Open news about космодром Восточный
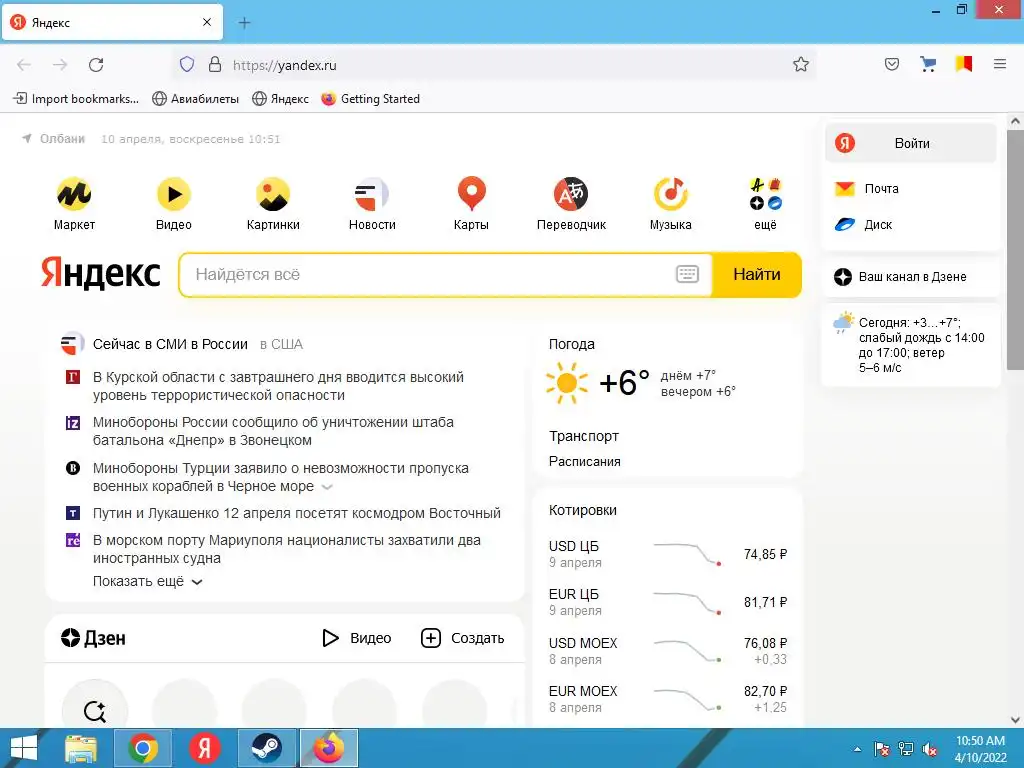 (296, 513)
